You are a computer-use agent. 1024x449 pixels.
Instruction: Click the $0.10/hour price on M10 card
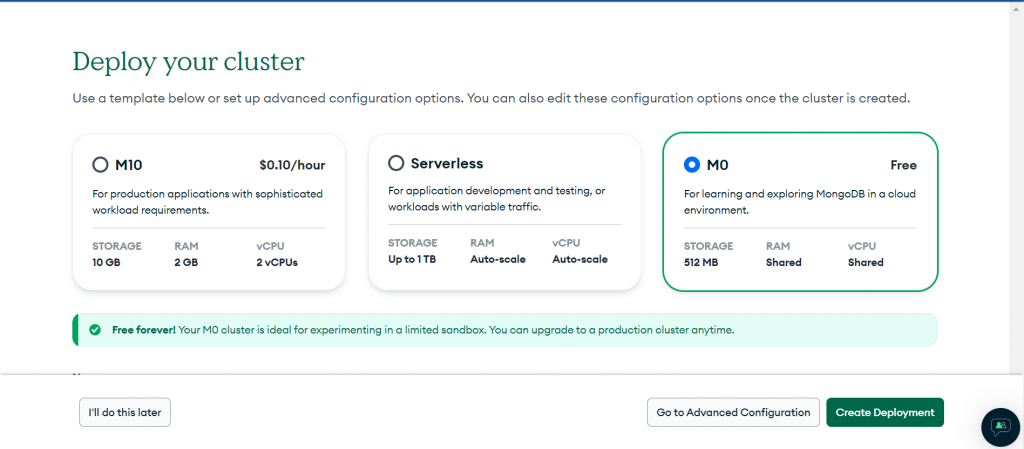click(x=292, y=165)
